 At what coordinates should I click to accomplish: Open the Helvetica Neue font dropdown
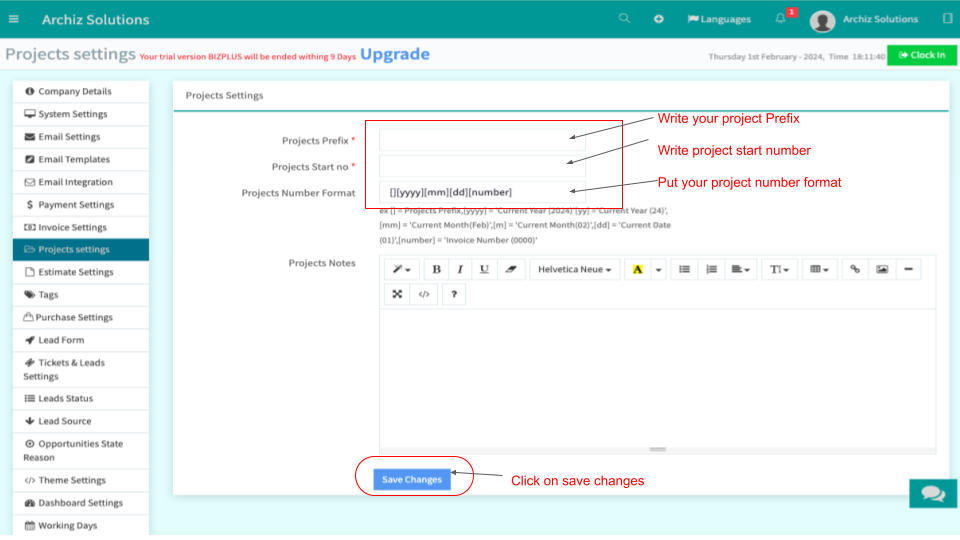(x=575, y=269)
